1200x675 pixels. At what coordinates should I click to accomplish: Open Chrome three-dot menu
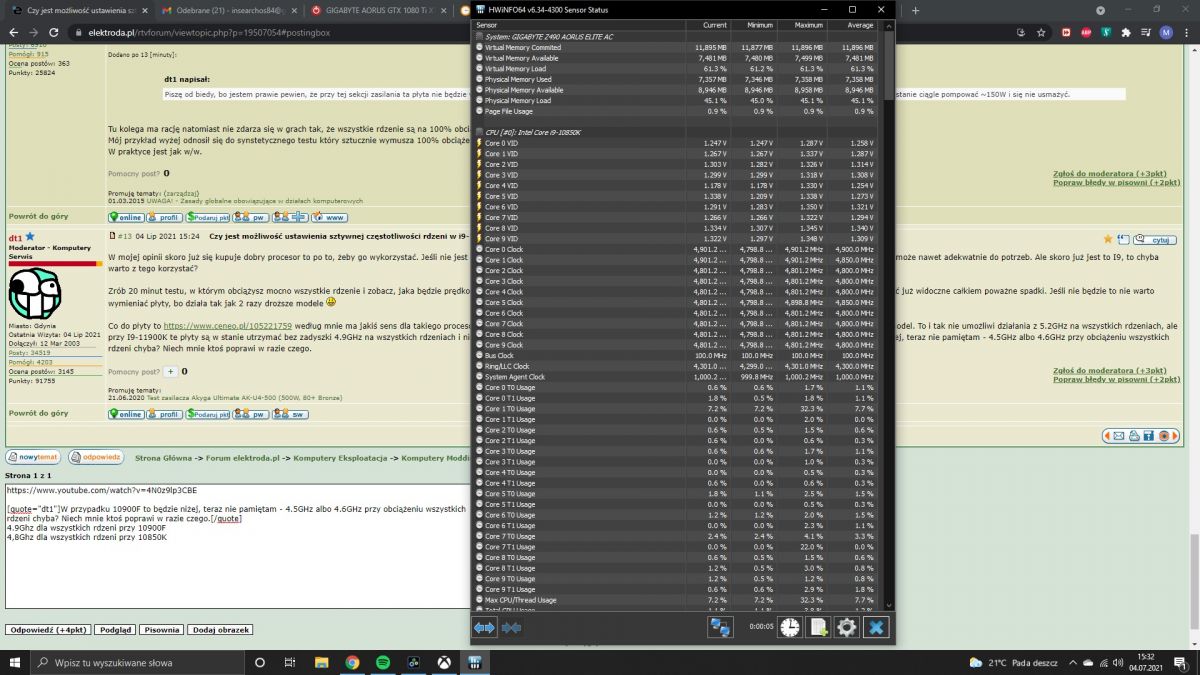click(1187, 32)
